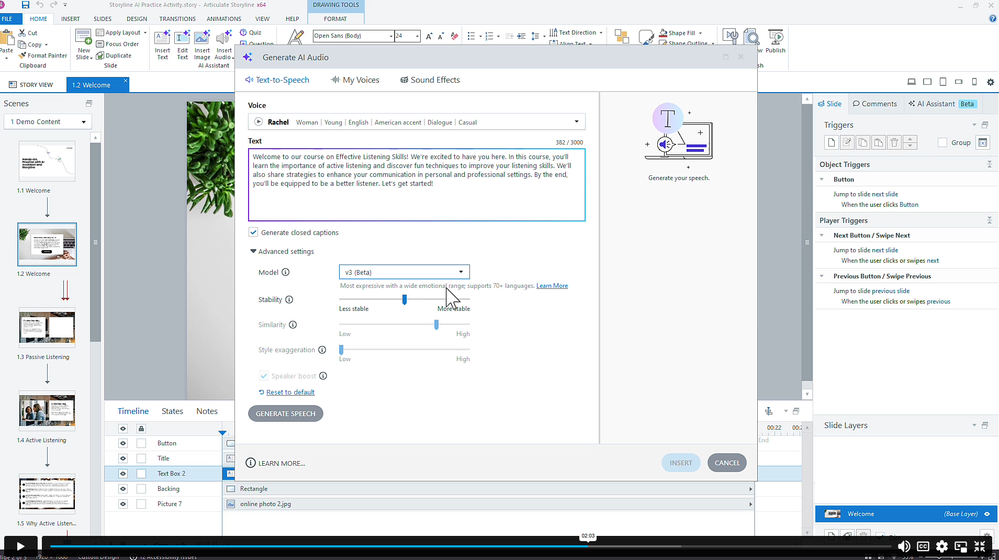
Task: Click the video player settings gear
Action: click(942, 546)
